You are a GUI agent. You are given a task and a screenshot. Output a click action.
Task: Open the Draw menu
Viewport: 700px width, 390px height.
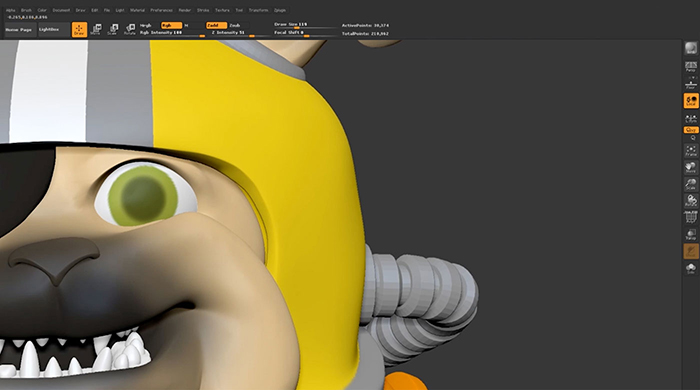pyautogui.click(x=80, y=10)
